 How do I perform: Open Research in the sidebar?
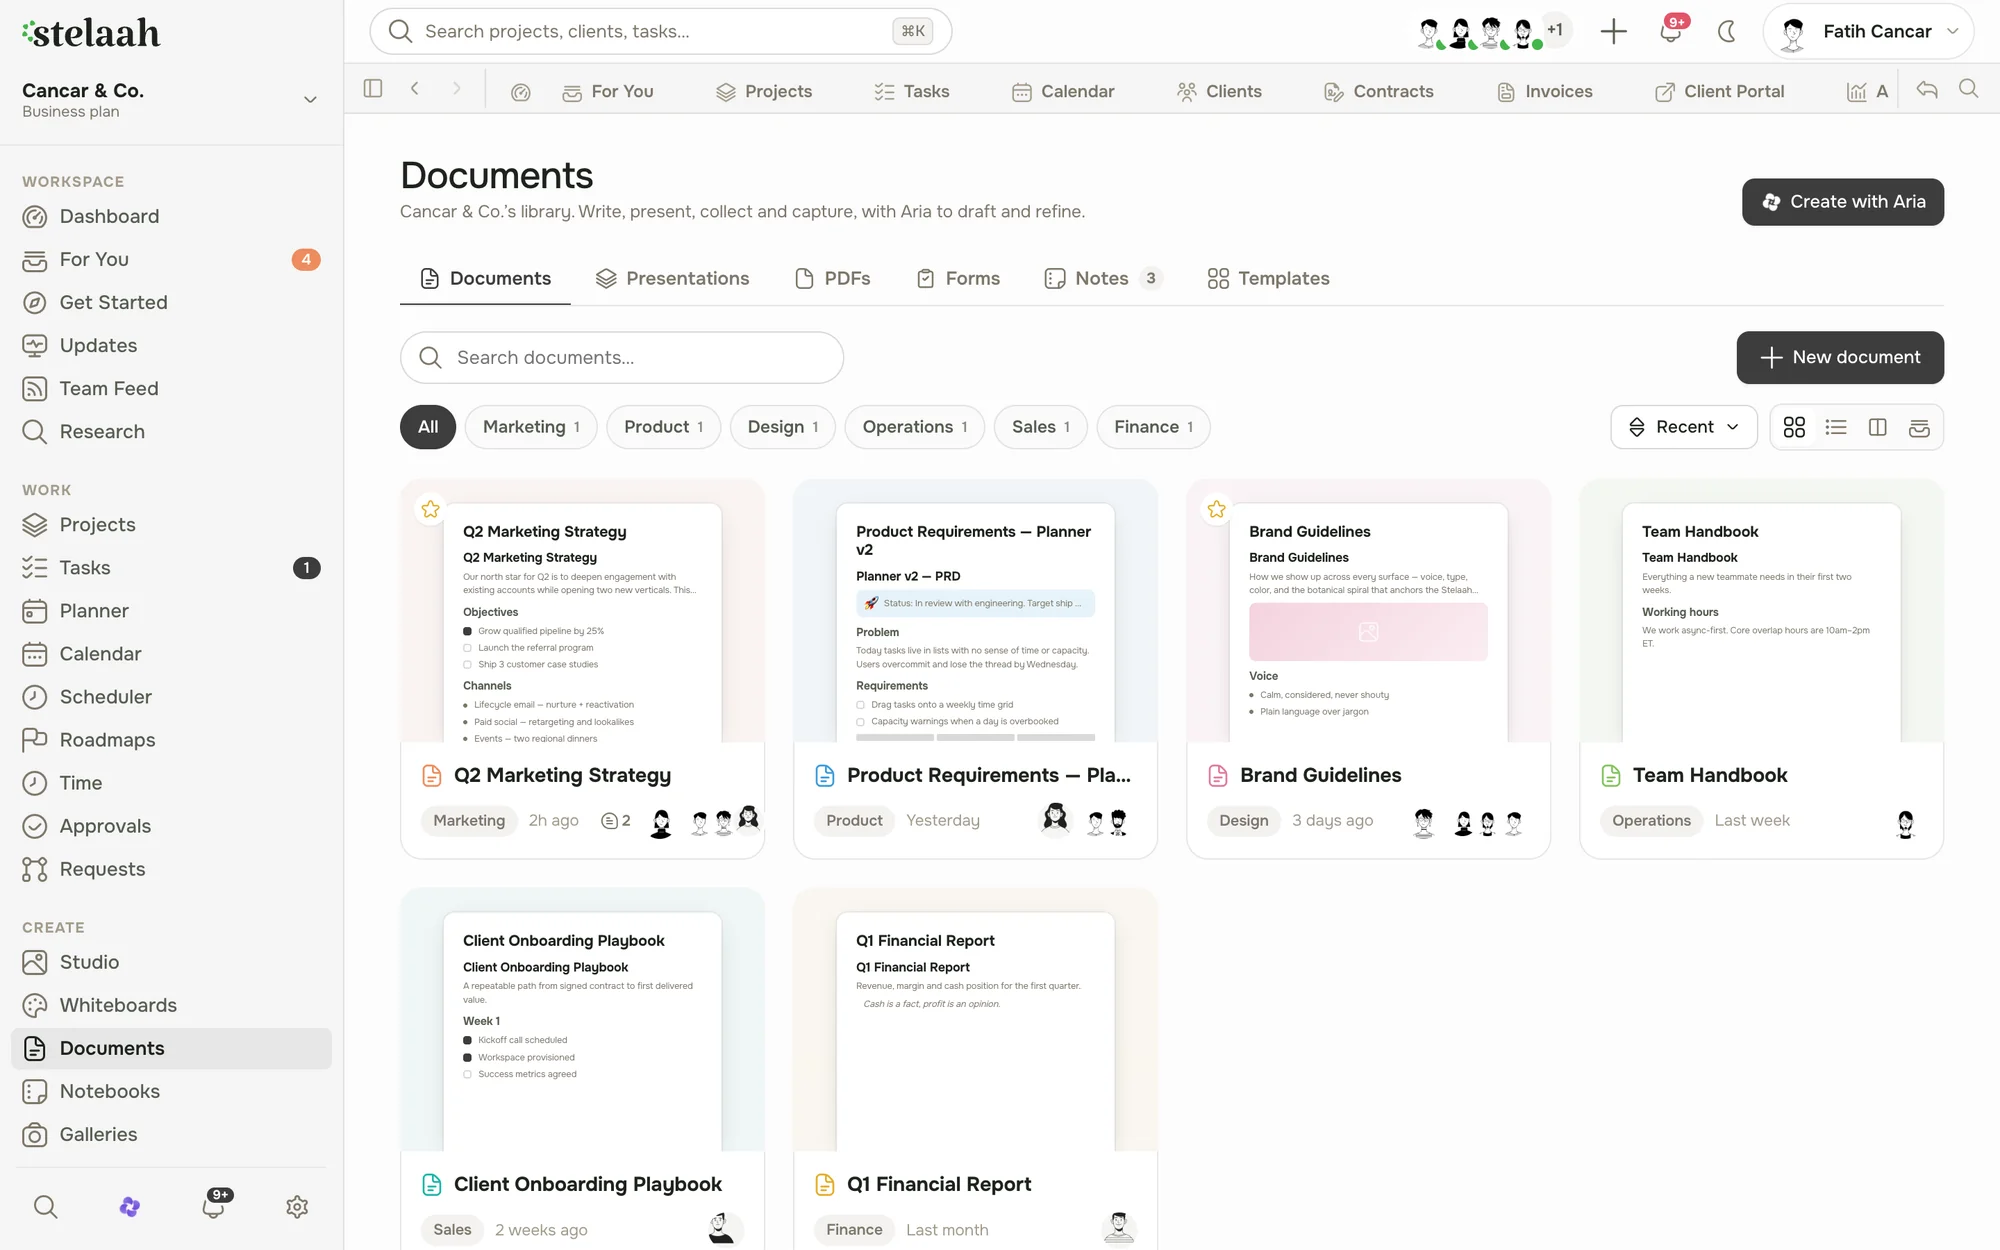[x=171, y=431]
